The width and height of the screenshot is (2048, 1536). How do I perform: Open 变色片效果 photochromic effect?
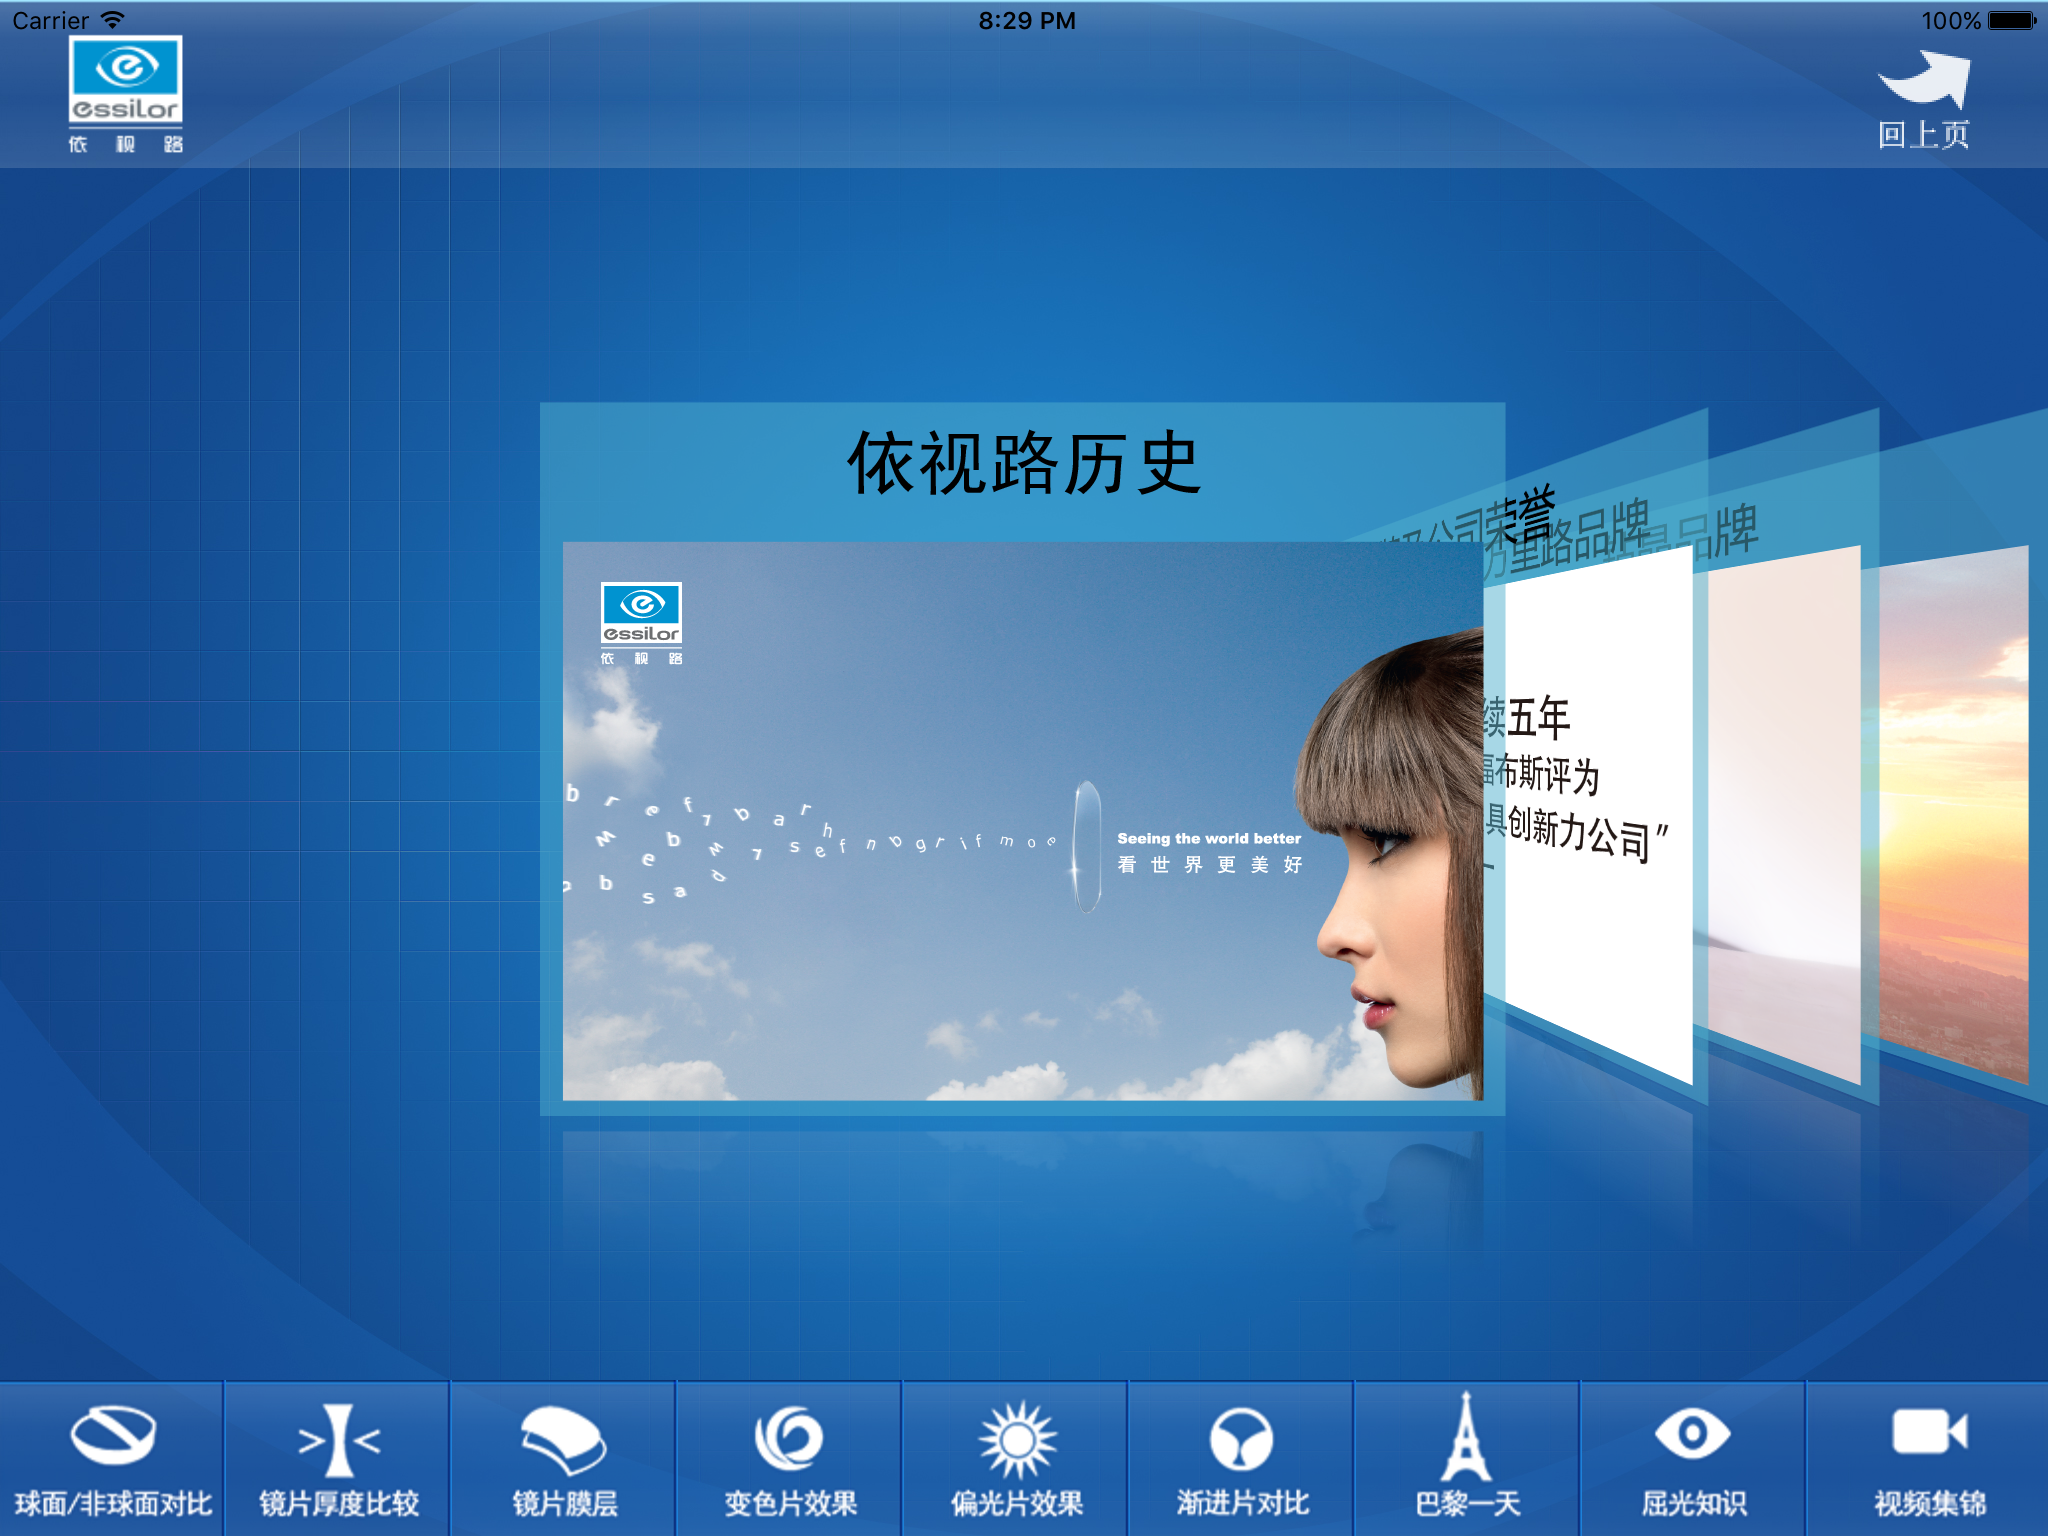[x=790, y=1460]
